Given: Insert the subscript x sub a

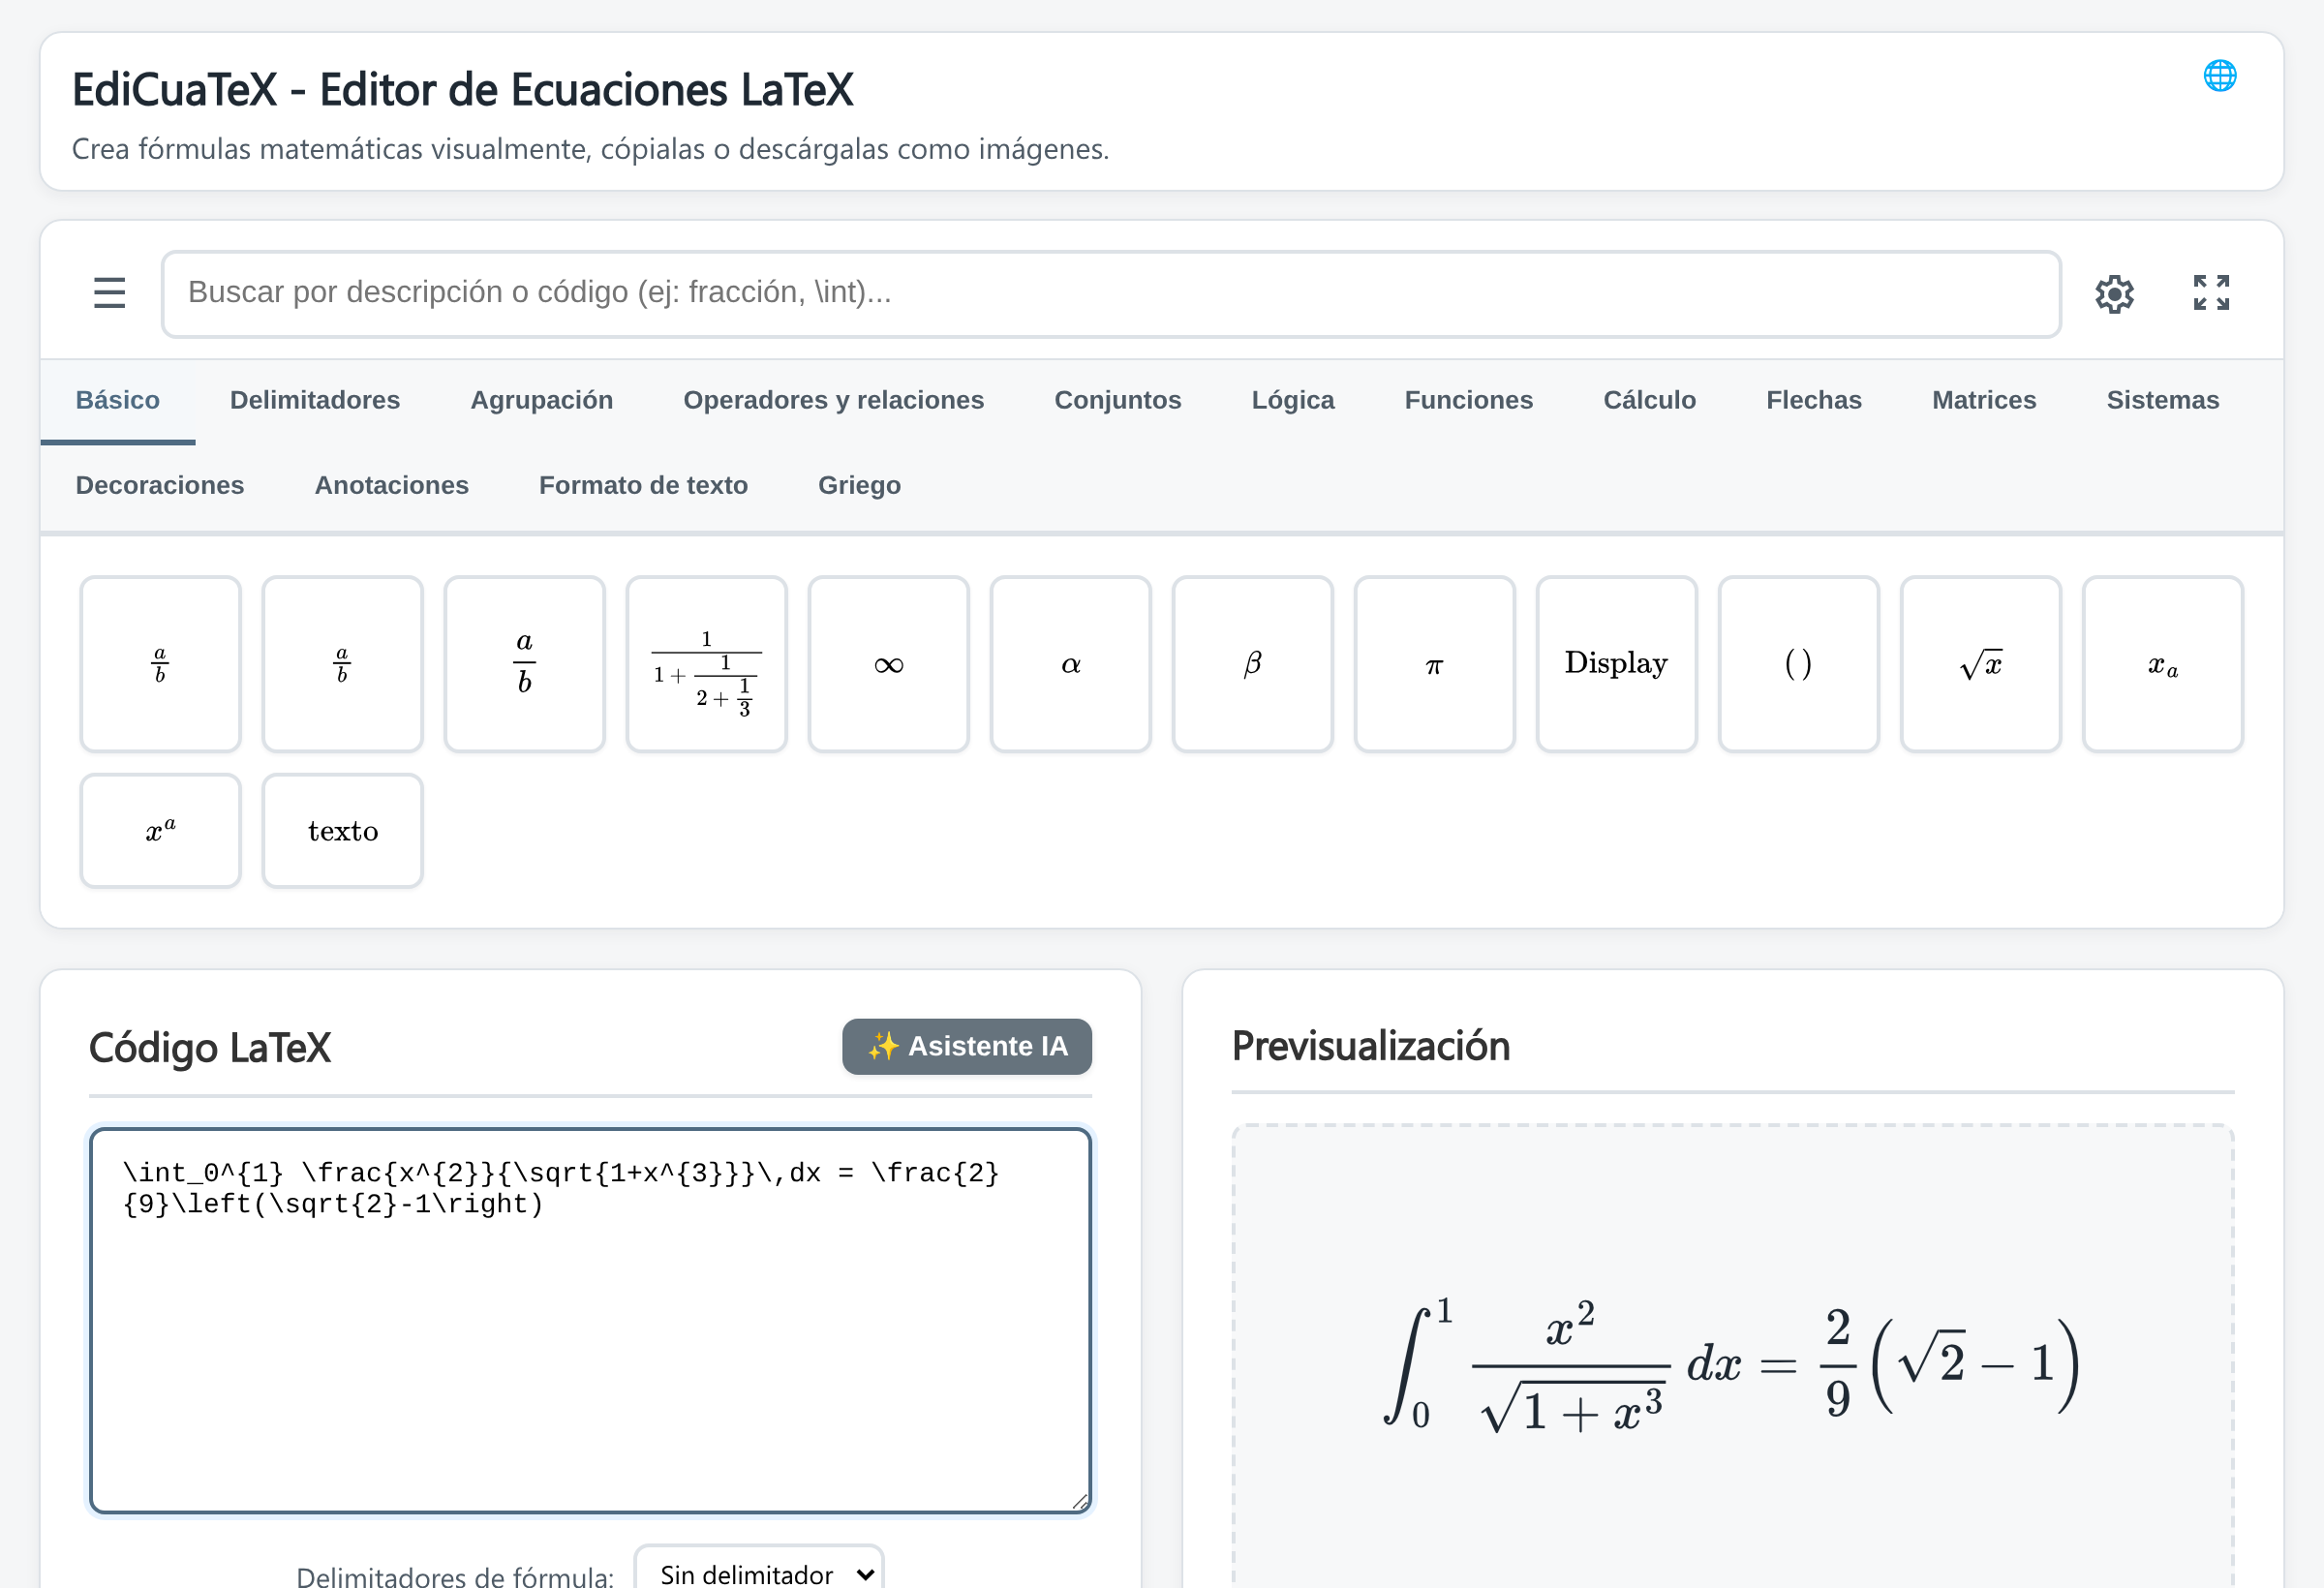Looking at the screenshot, I should (2163, 664).
